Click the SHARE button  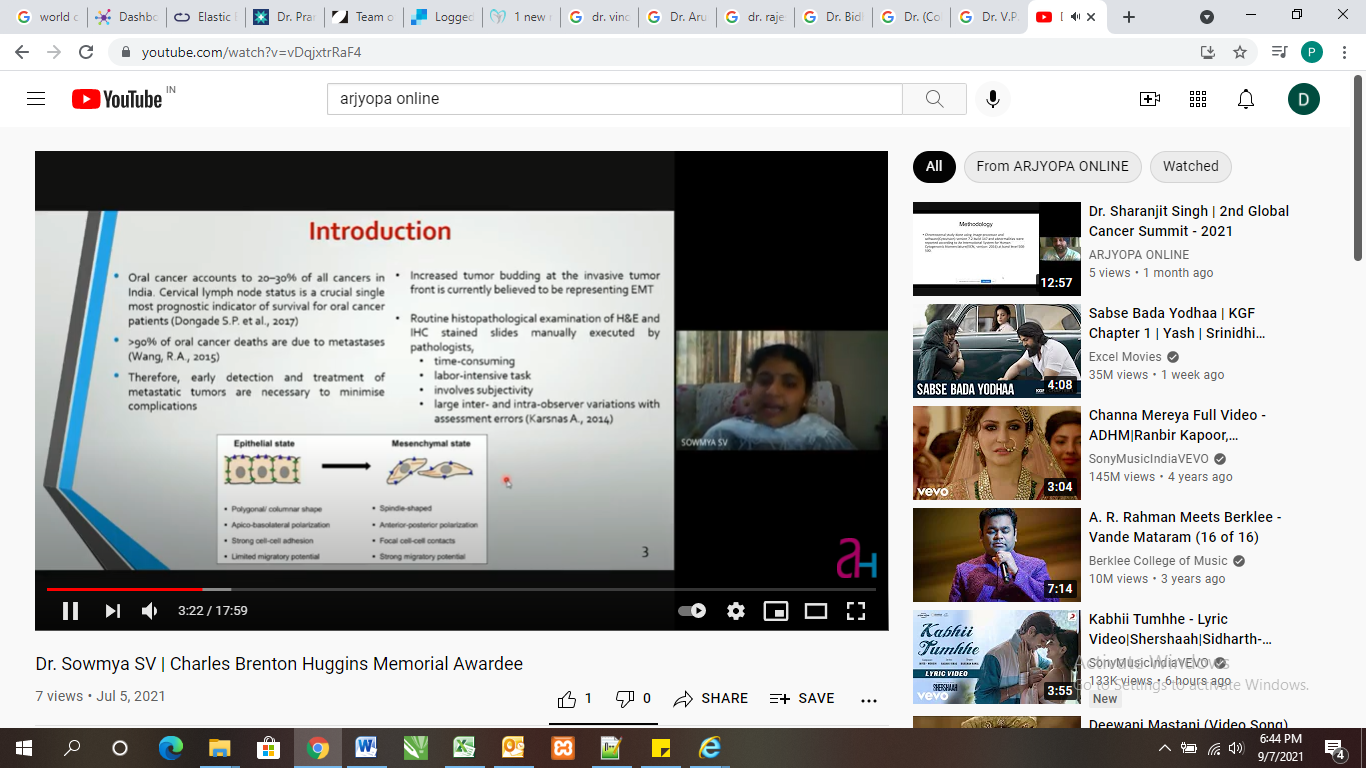point(711,699)
